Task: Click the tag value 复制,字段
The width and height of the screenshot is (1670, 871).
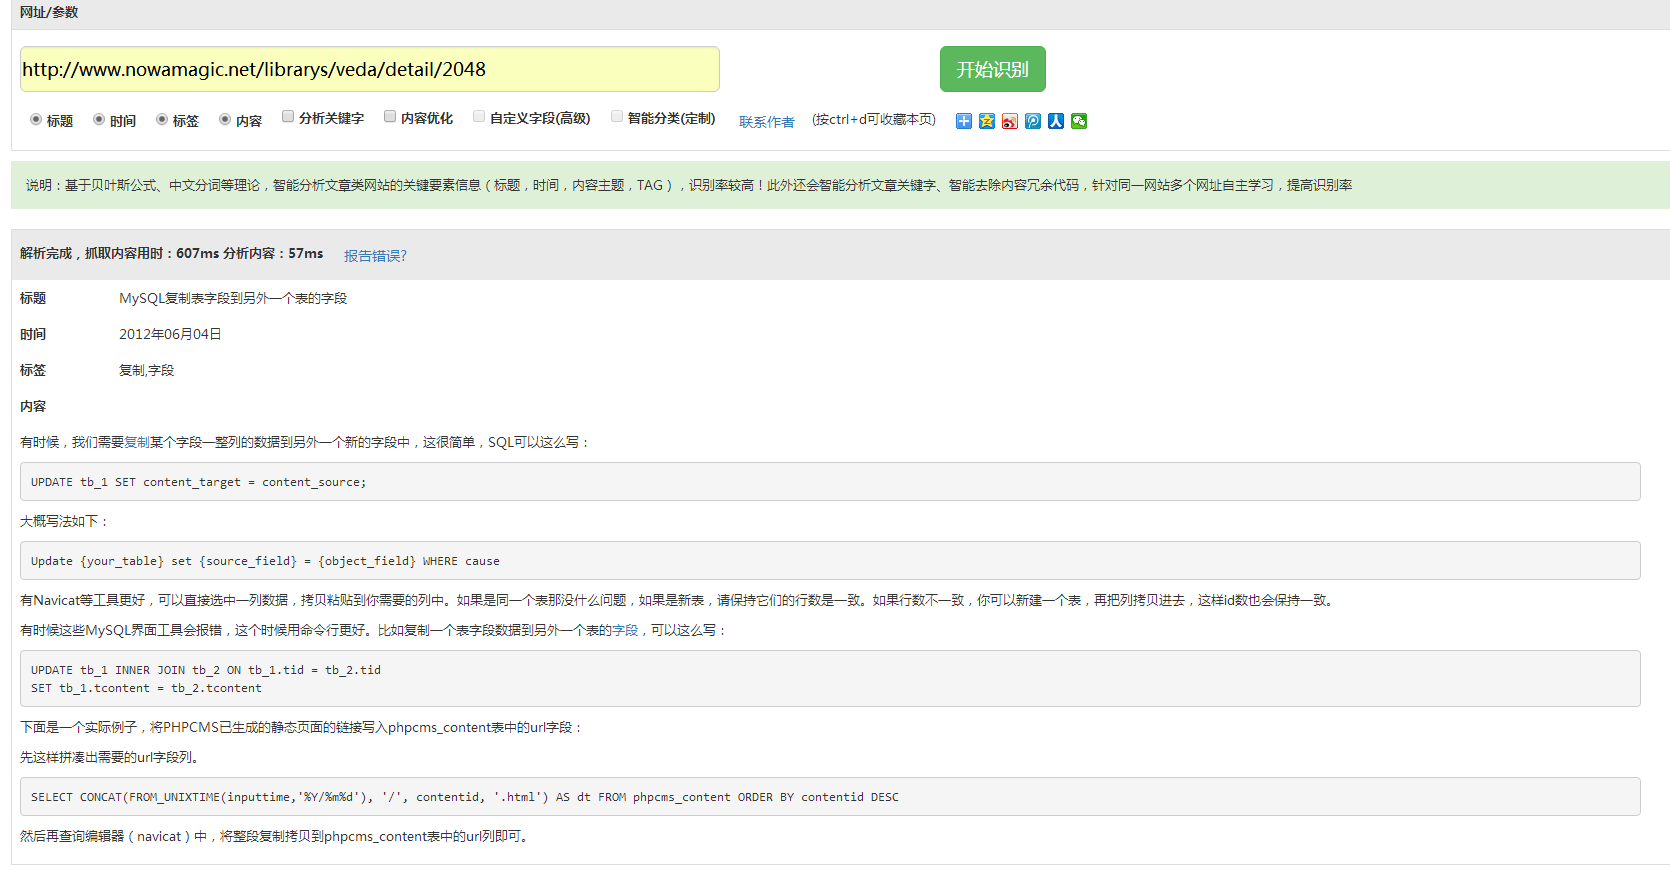Action: pyautogui.click(x=146, y=370)
